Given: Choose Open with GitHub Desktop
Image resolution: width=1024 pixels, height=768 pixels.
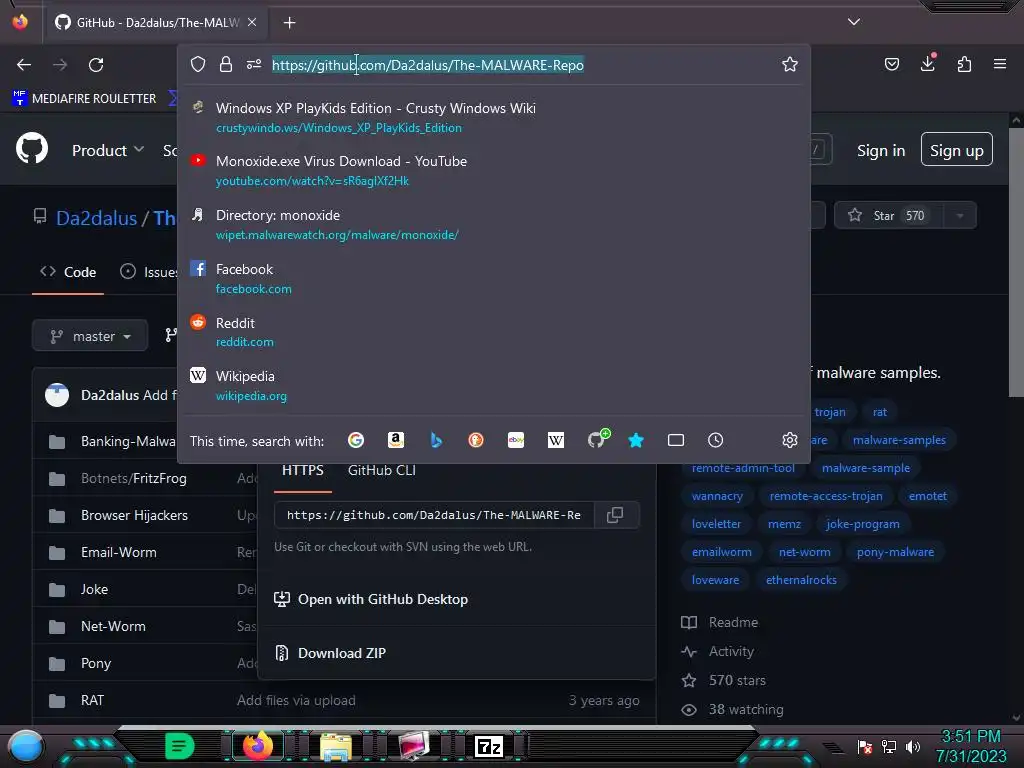Looking at the screenshot, I should (371, 600).
